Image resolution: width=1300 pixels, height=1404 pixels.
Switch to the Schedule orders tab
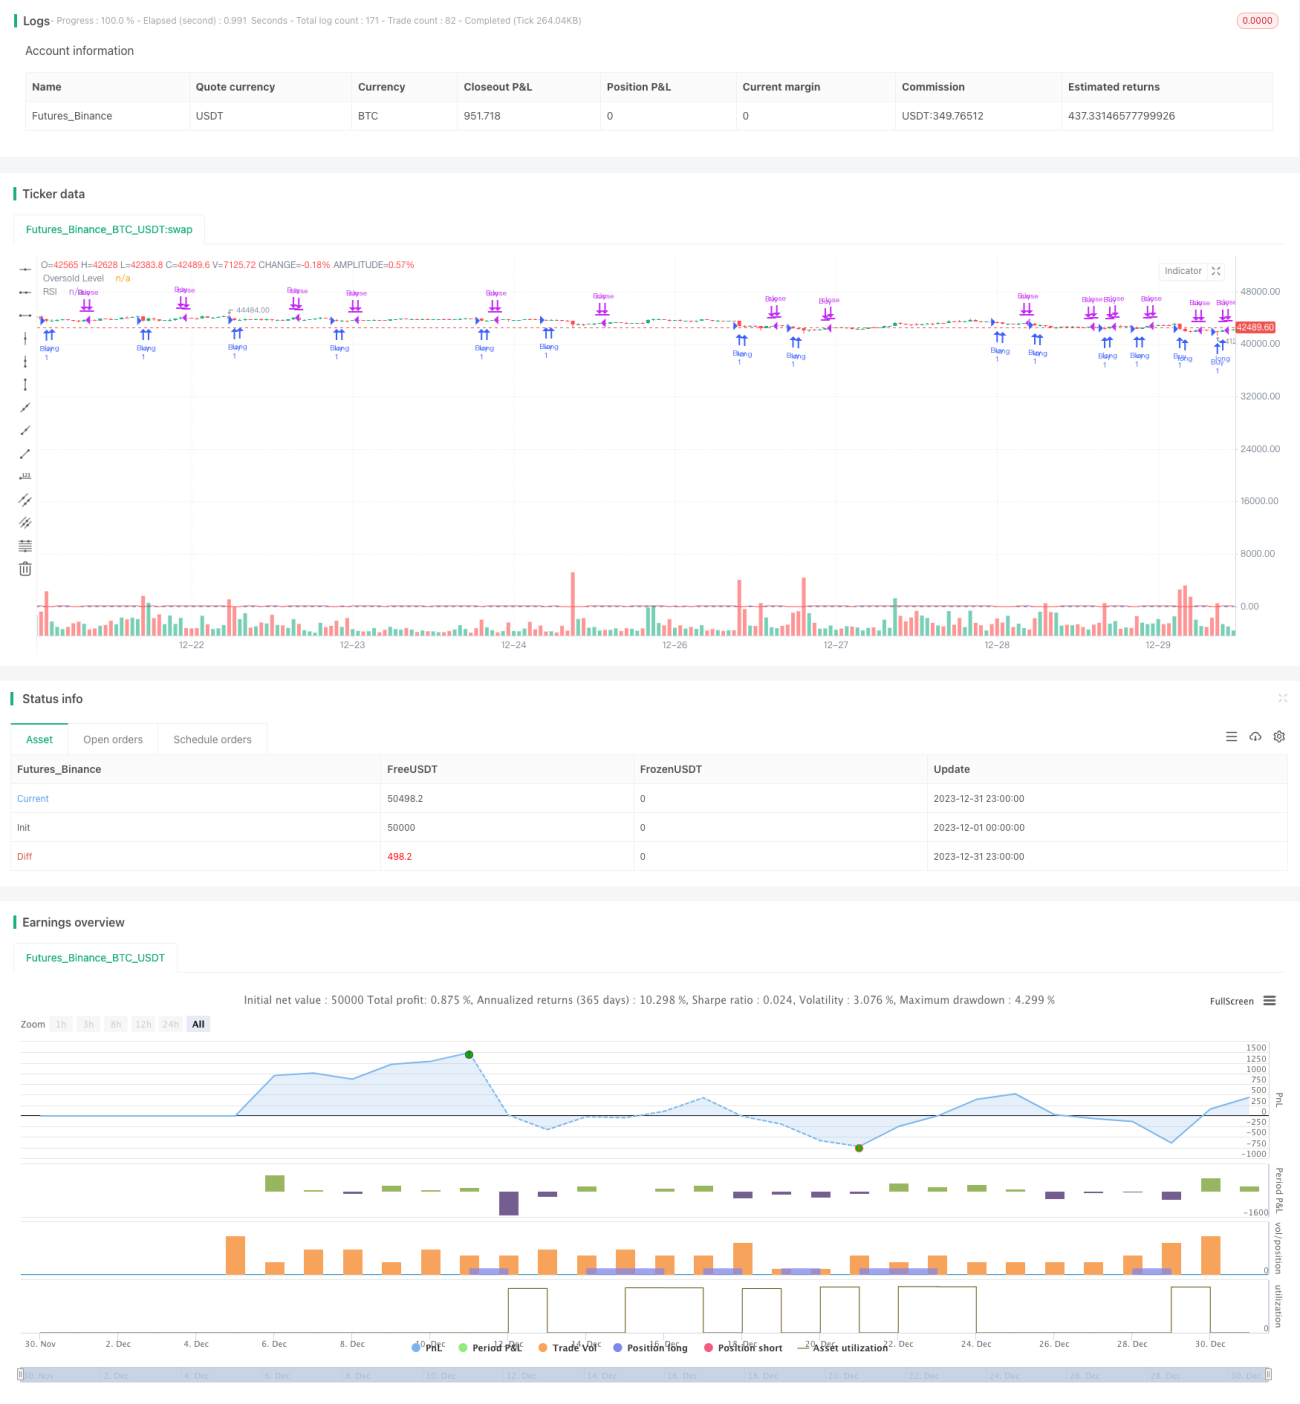tap(212, 740)
